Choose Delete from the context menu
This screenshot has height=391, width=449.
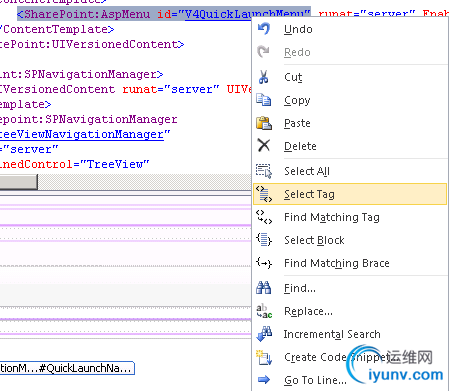click(x=350, y=146)
